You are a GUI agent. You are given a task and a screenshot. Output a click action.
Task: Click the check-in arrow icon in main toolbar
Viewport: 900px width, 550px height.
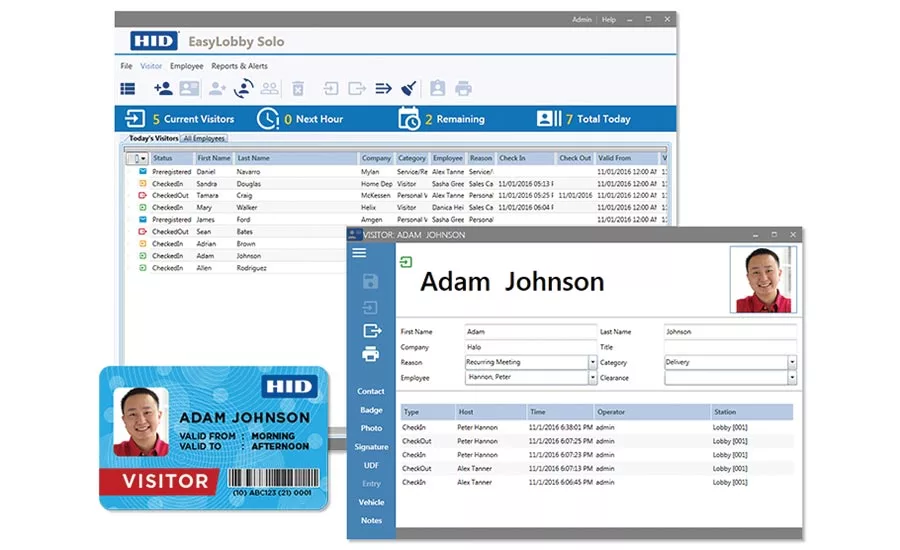pyautogui.click(x=331, y=88)
